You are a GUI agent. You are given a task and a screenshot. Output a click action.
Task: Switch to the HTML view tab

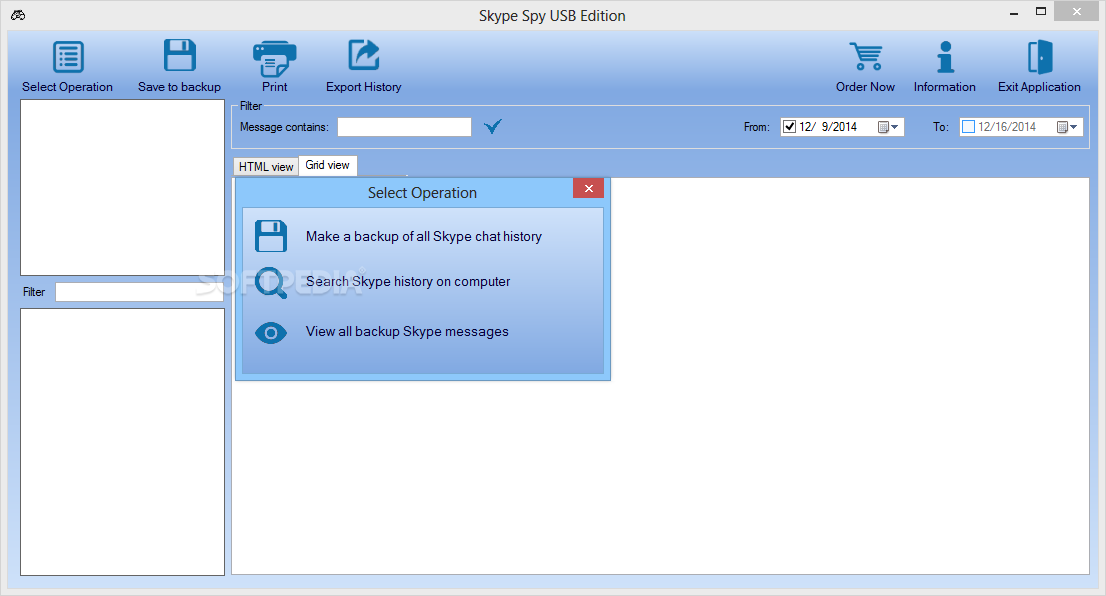pyautogui.click(x=266, y=166)
